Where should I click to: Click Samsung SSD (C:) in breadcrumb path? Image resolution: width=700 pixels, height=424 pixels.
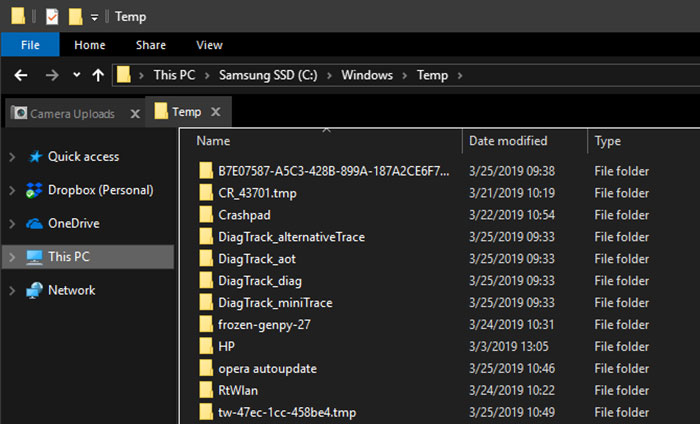(269, 75)
